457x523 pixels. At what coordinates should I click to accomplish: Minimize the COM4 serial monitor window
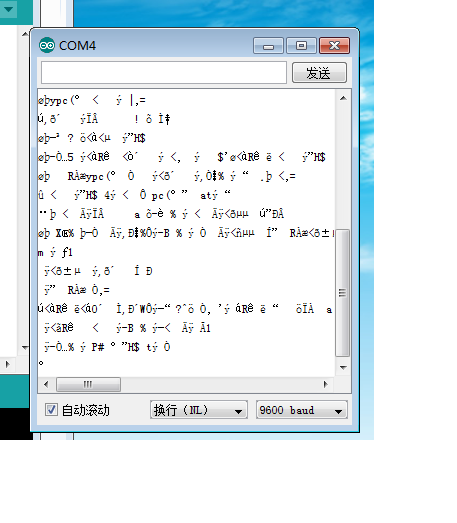click(x=268, y=46)
